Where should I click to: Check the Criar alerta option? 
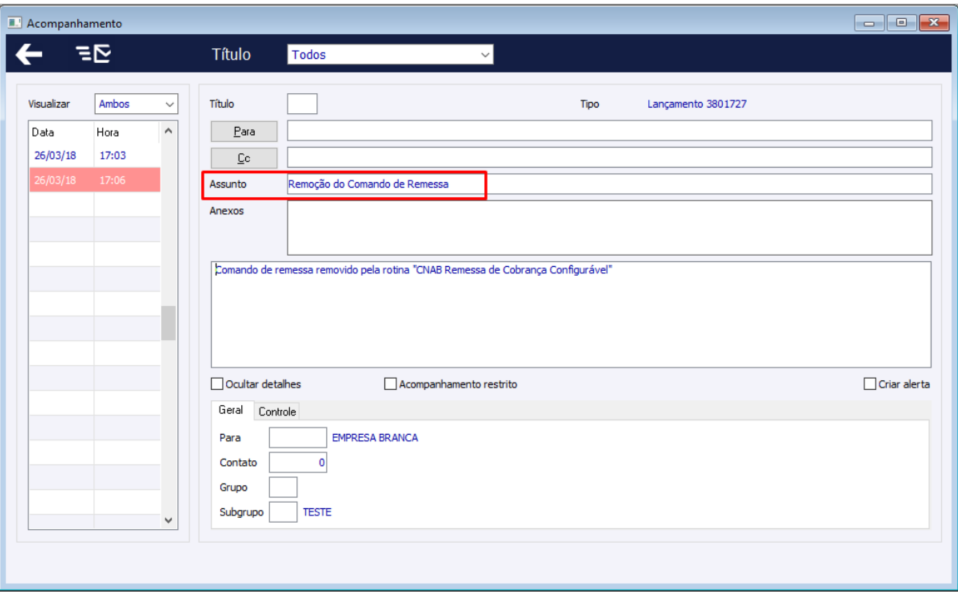pyautogui.click(x=869, y=384)
